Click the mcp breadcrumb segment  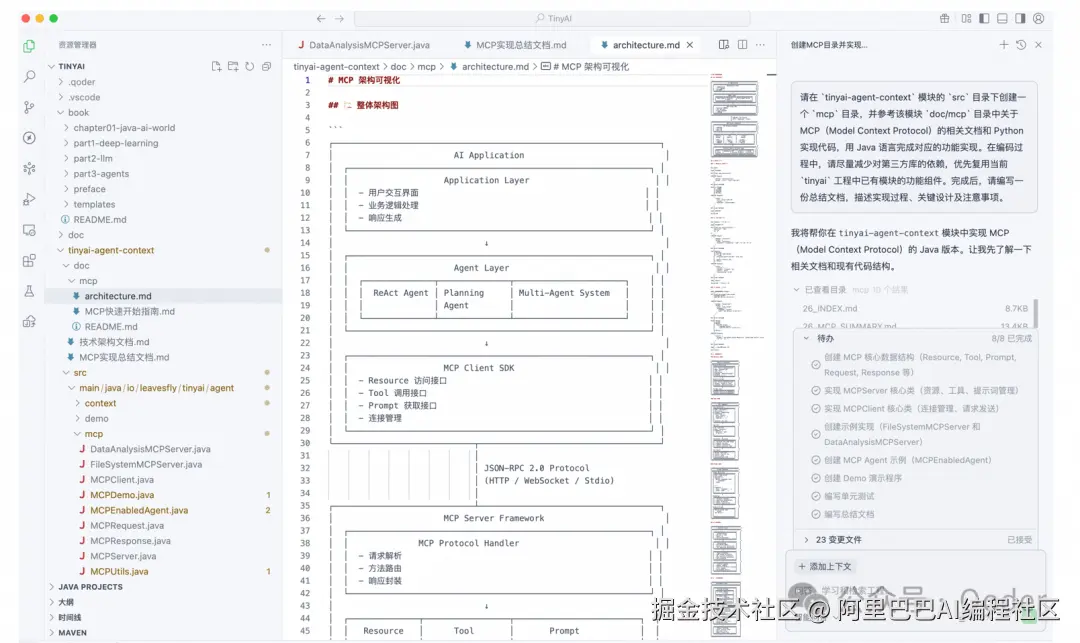pos(426,67)
